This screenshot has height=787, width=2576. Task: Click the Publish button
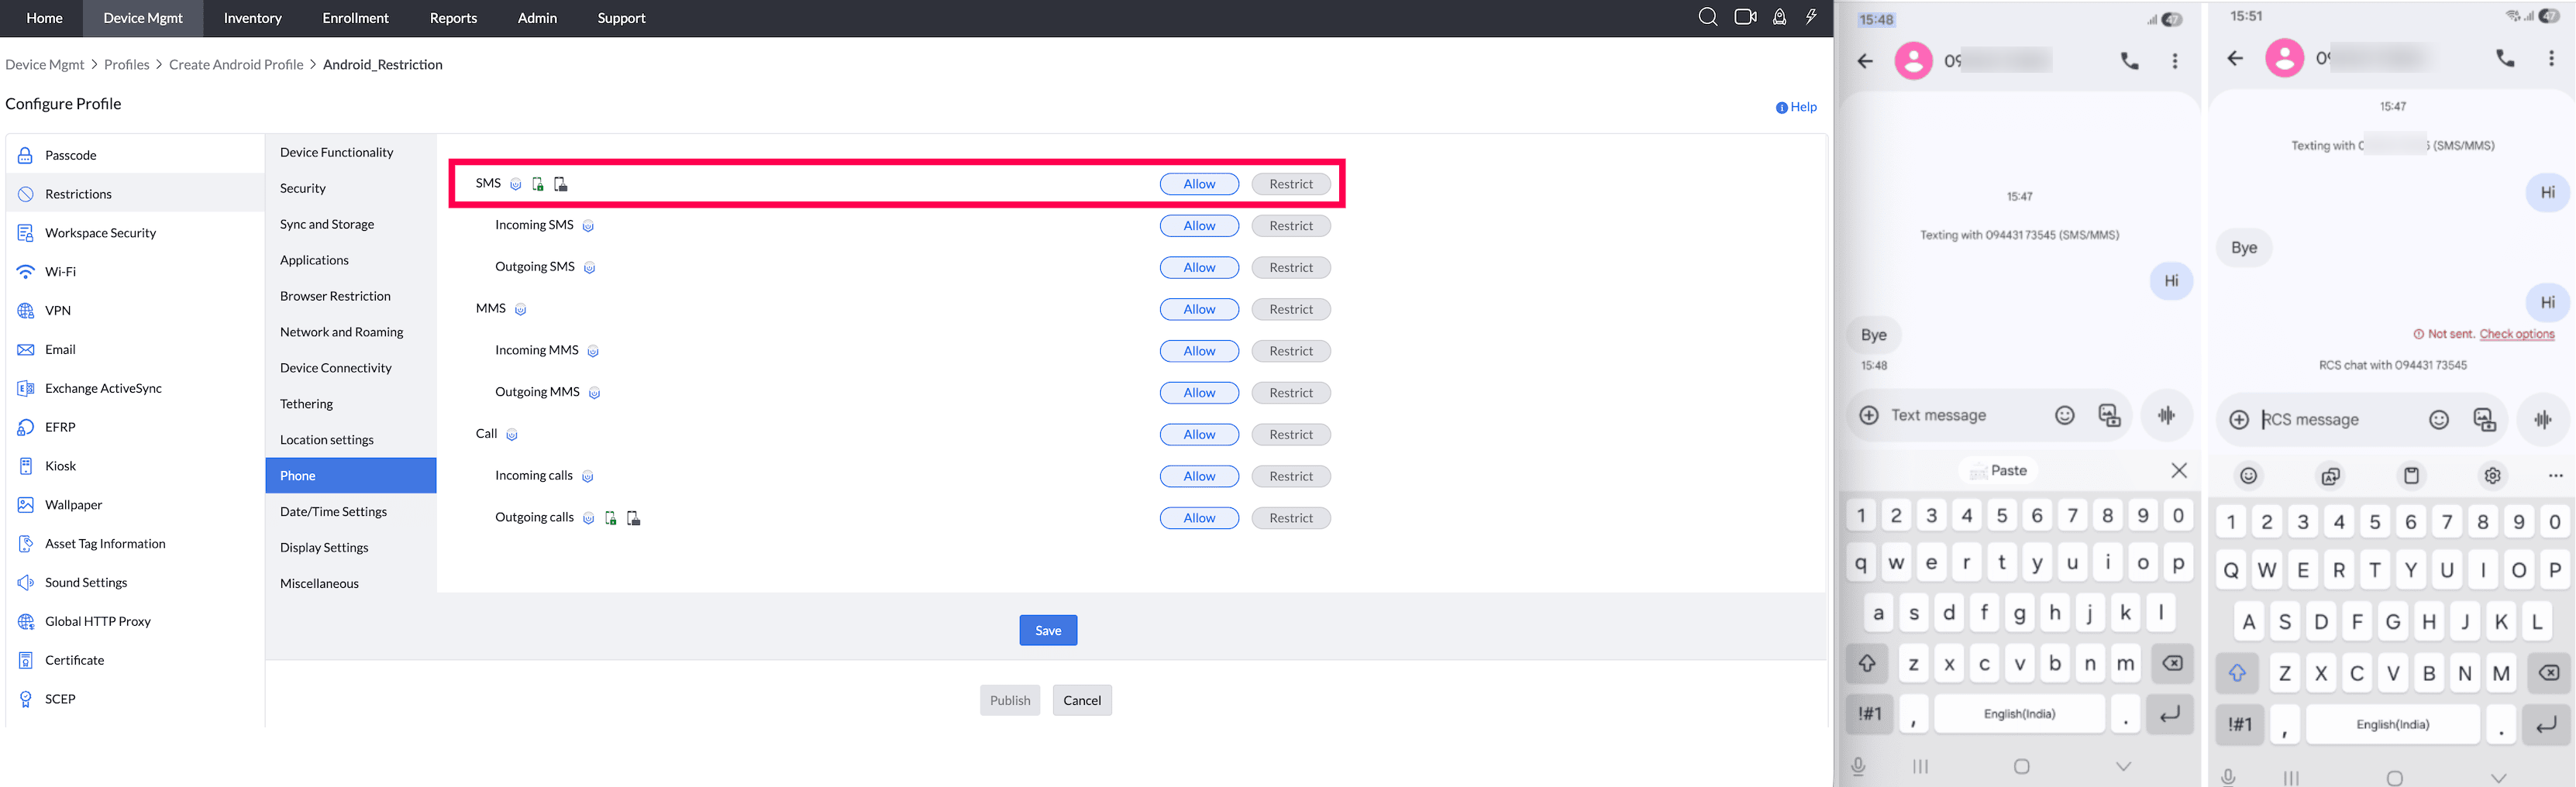click(x=1010, y=700)
